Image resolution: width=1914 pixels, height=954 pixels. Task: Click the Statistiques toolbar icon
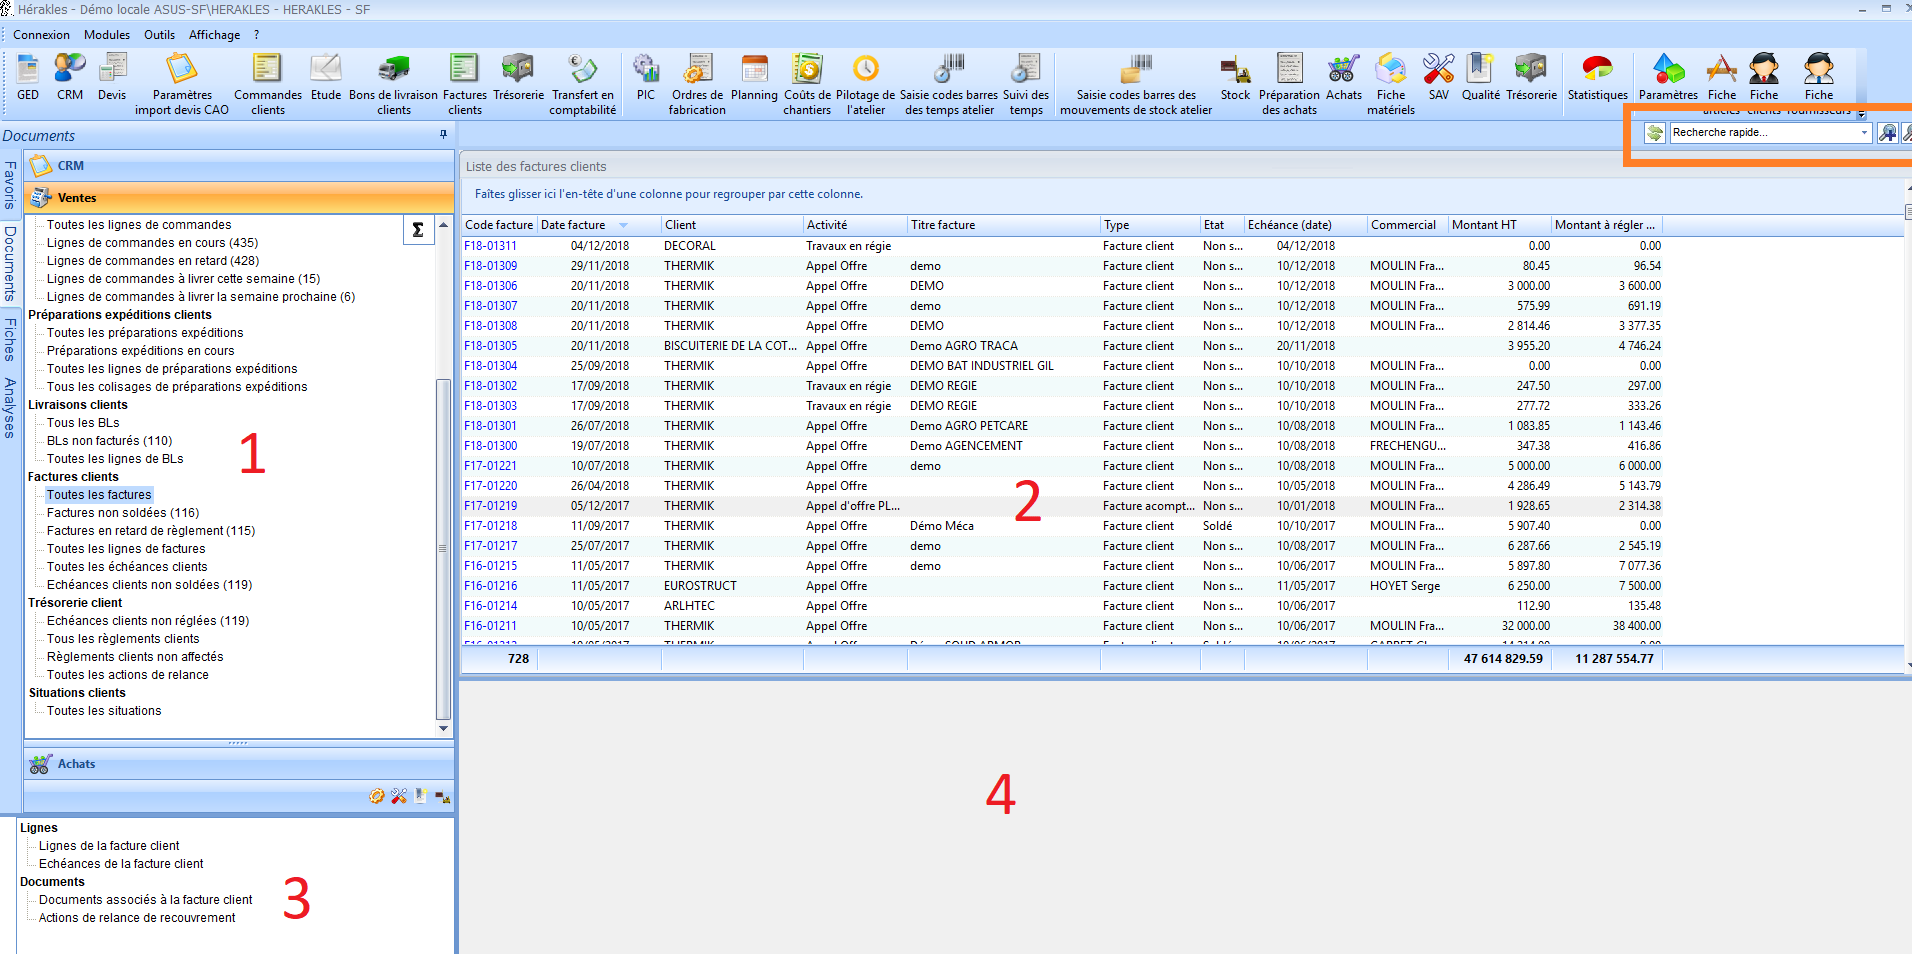pos(1597,70)
